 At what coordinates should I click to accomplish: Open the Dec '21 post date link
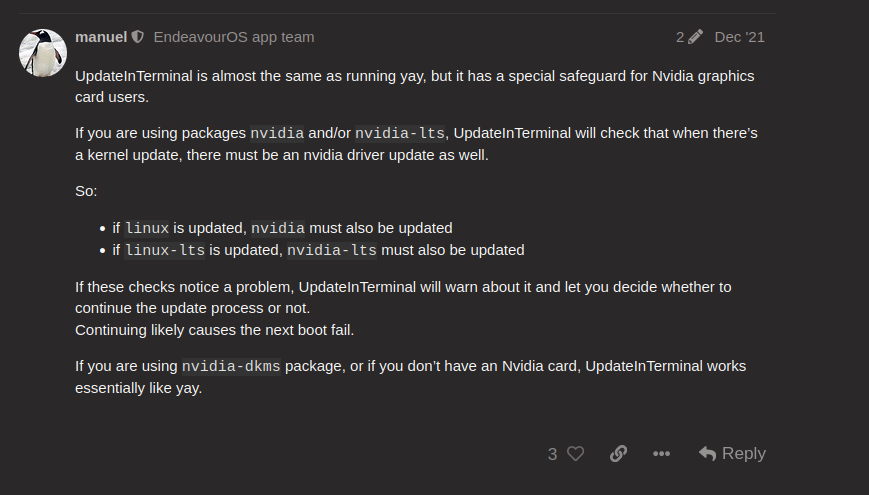pos(739,37)
